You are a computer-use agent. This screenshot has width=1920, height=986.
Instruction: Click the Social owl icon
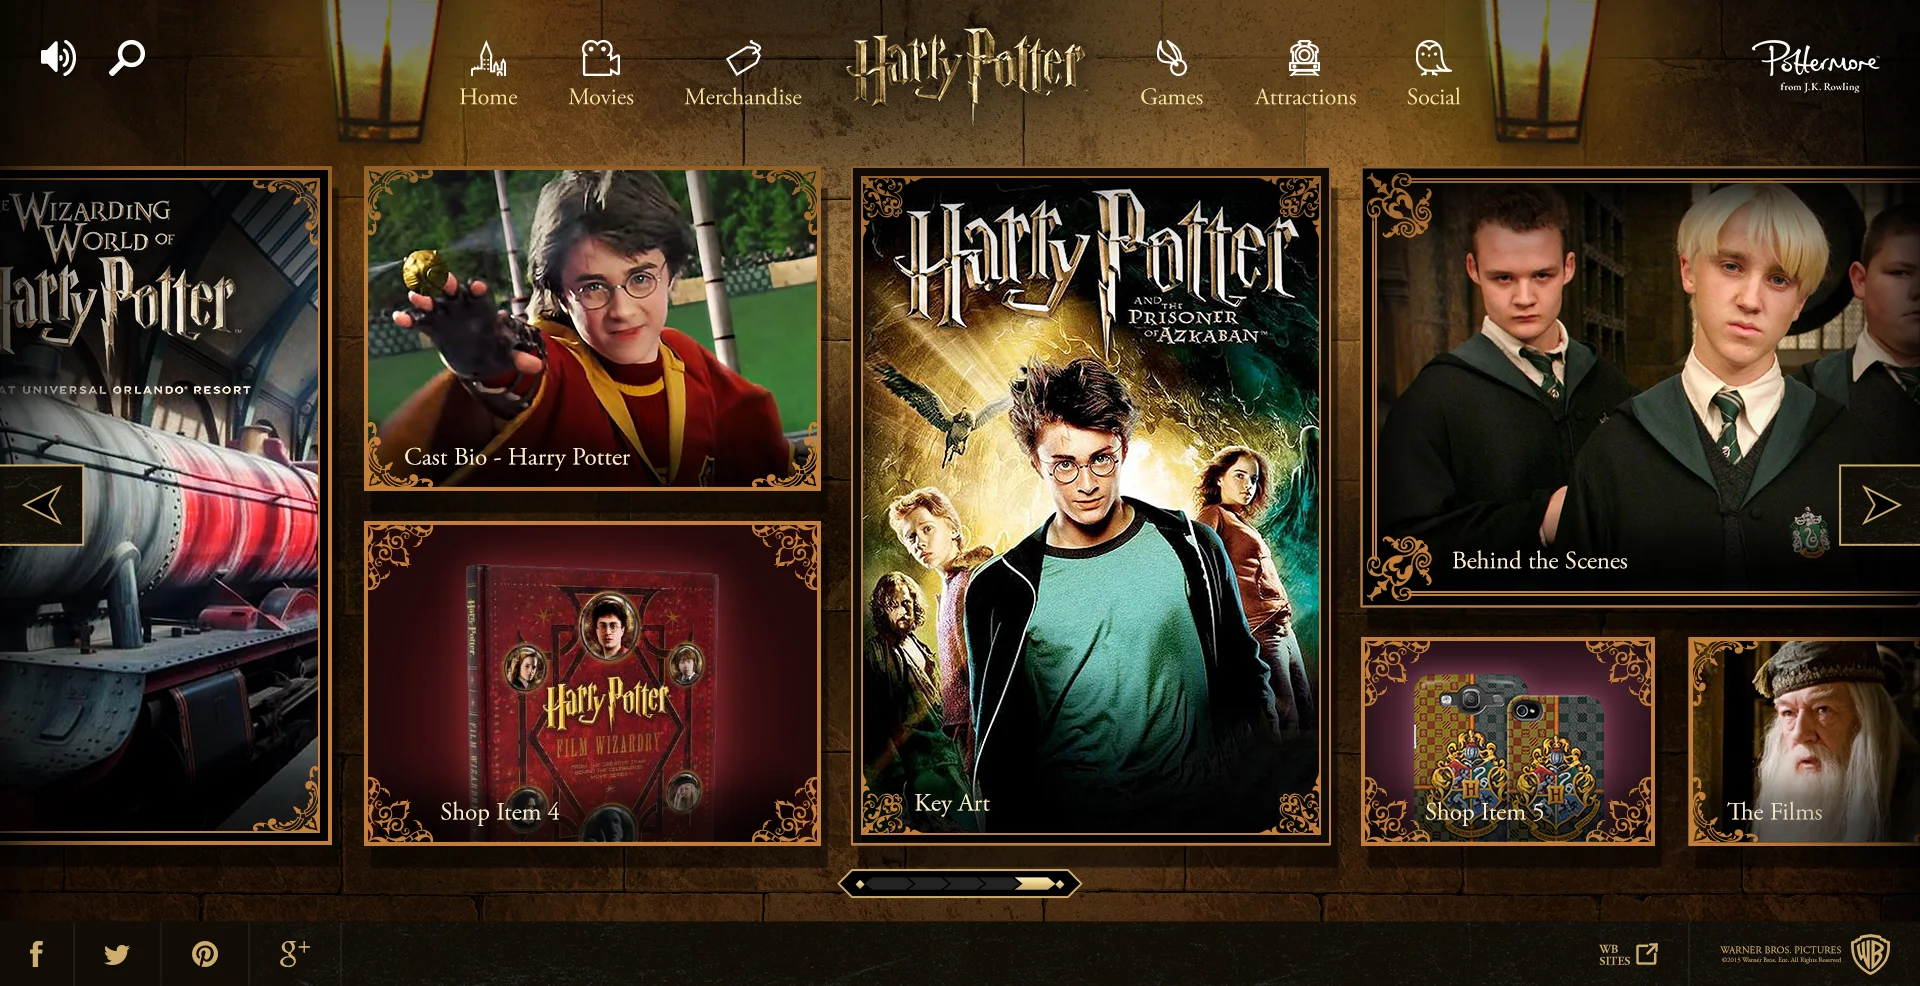coord(1432,58)
